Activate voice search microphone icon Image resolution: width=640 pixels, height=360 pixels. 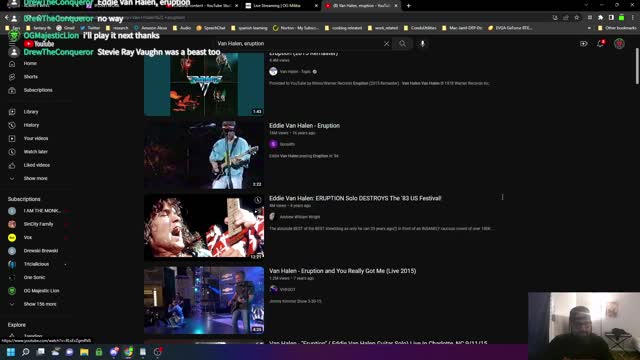[422, 44]
